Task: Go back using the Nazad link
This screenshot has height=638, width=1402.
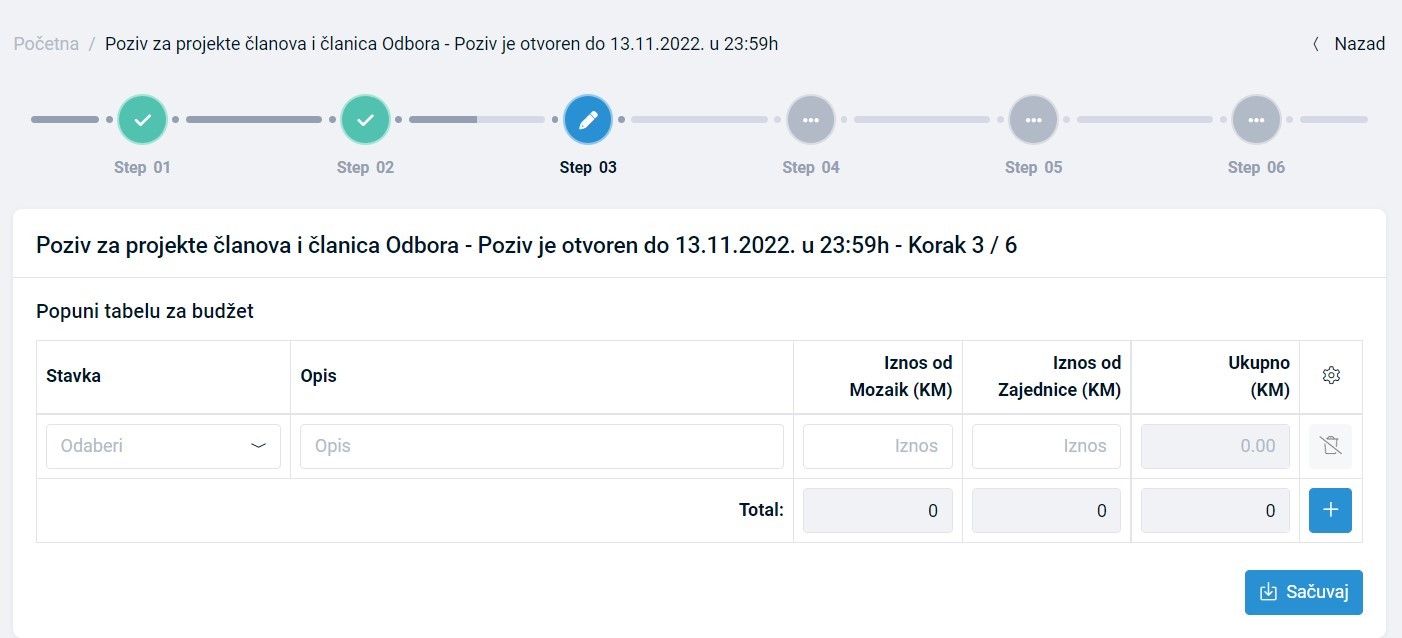Action: [1349, 44]
